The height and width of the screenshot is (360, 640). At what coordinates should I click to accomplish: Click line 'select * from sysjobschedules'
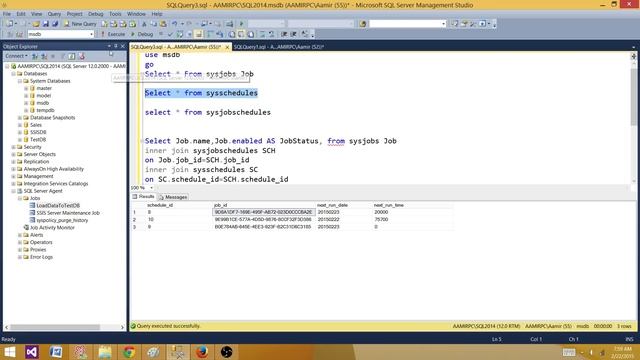pos(208,112)
